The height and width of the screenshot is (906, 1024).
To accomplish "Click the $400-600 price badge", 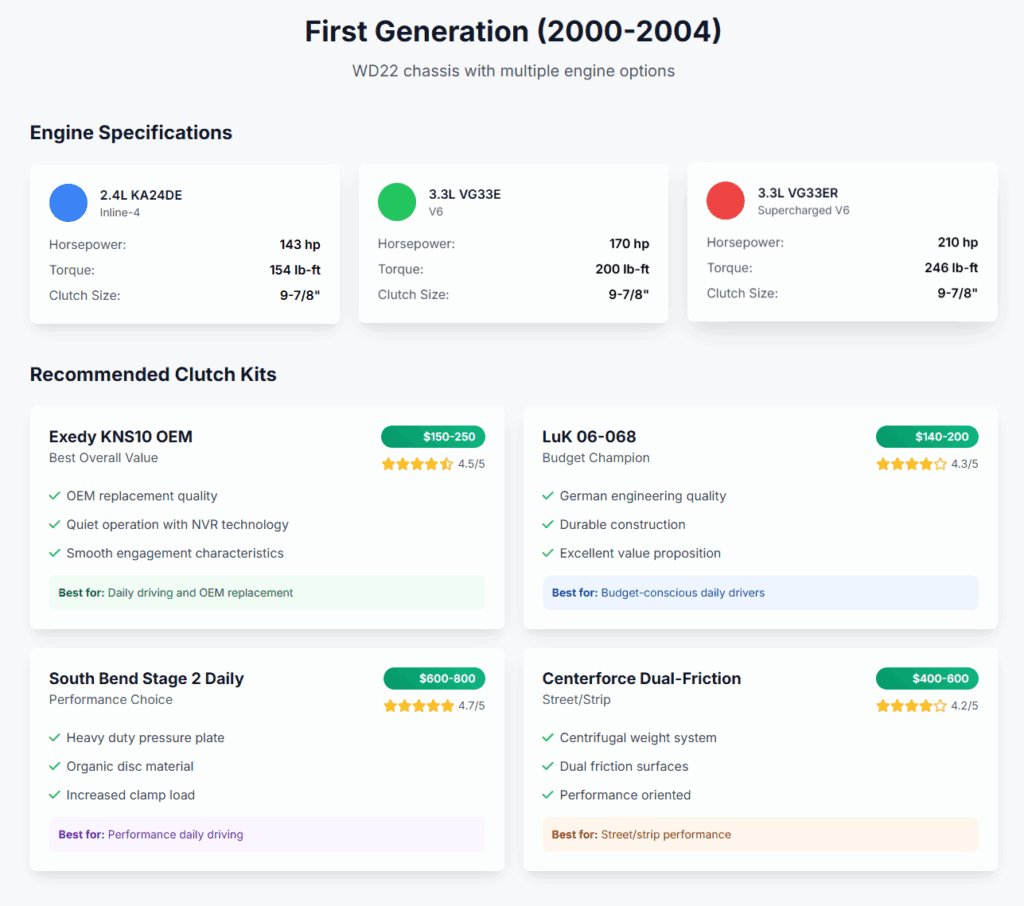I will click(927, 678).
